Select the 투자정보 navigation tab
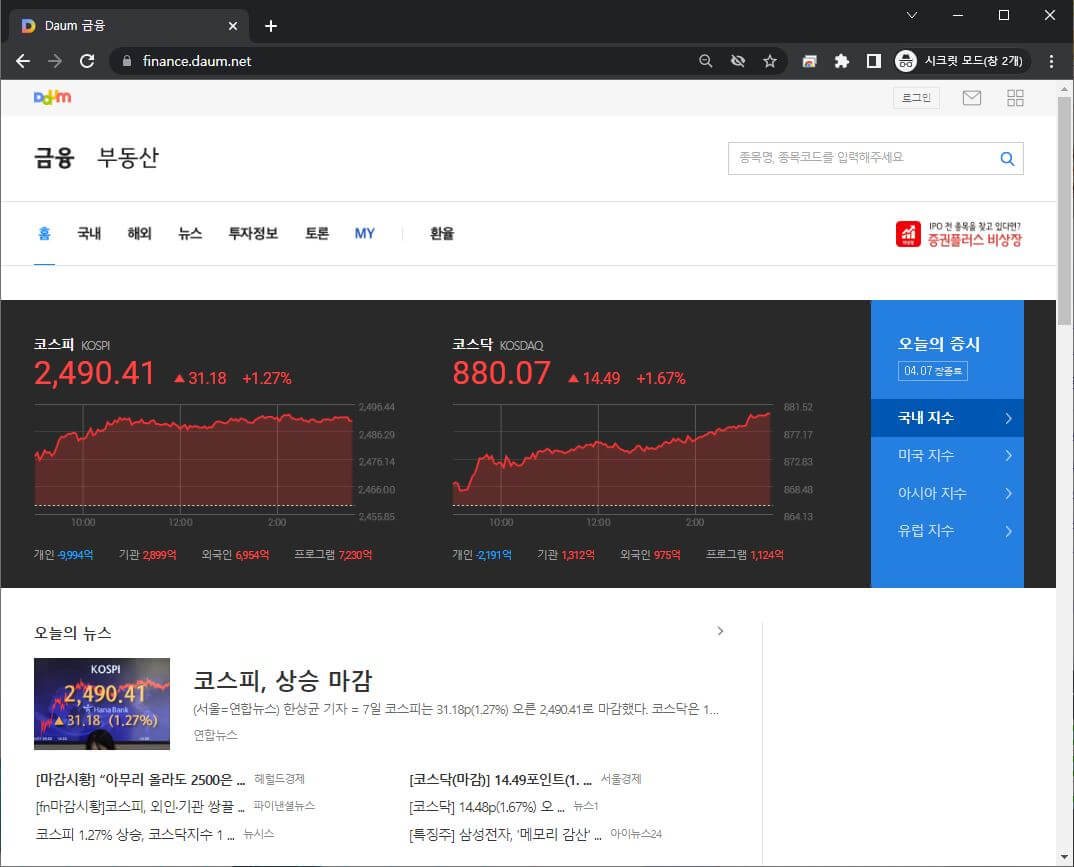Image resolution: width=1074 pixels, height=867 pixels. pos(253,234)
